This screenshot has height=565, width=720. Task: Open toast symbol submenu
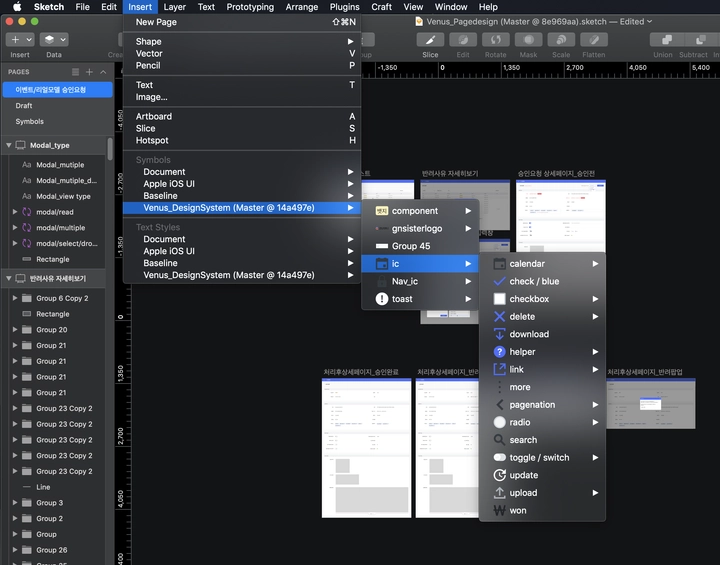click(x=420, y=299)
